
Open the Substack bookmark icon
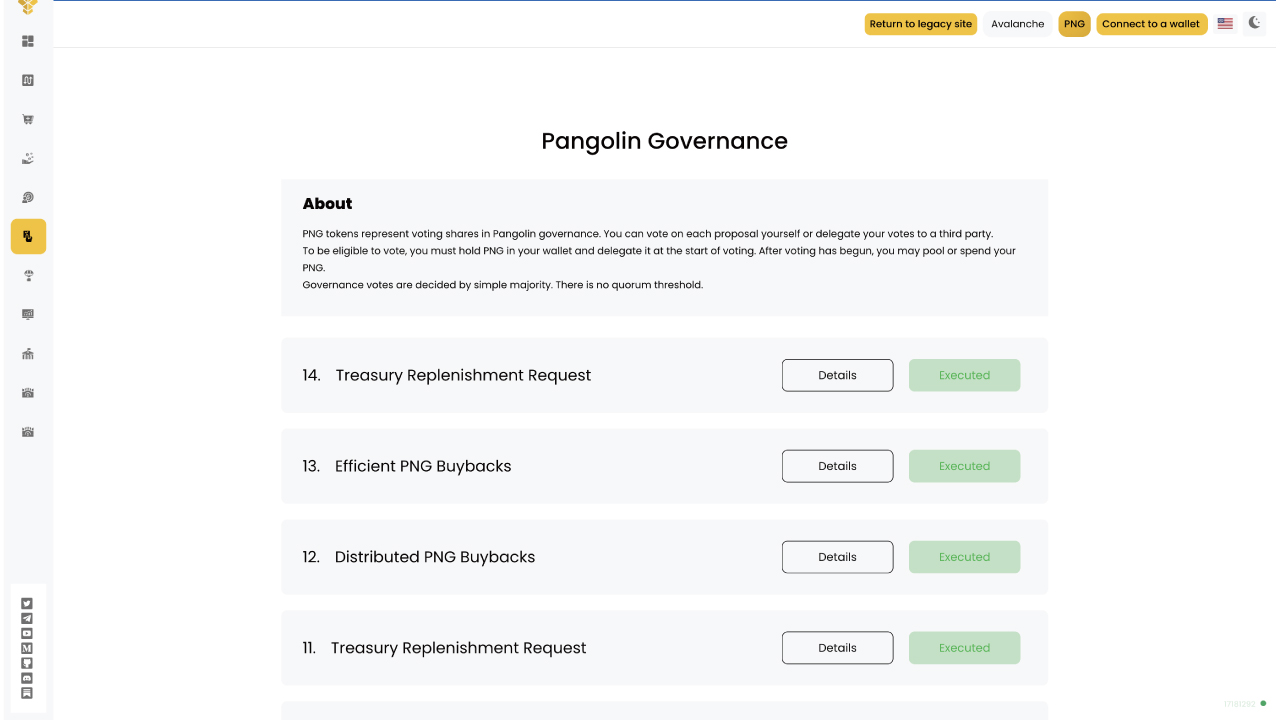click(27, 693)
